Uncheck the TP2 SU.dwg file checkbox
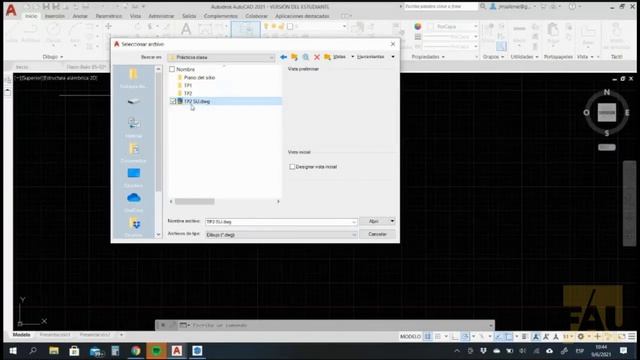The image size is (640, 360). pos(173,101)
